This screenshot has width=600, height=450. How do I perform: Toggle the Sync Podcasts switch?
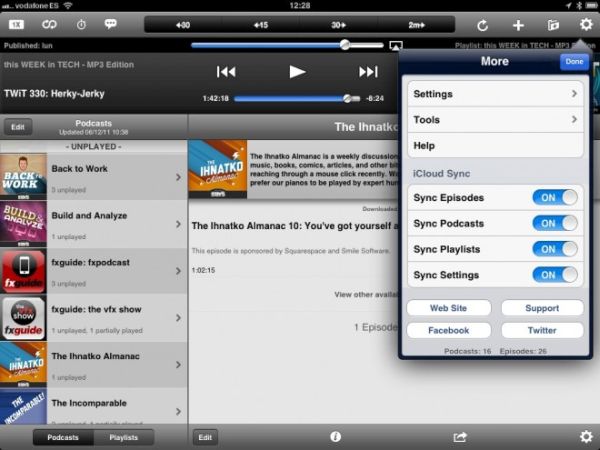(555, 223)
